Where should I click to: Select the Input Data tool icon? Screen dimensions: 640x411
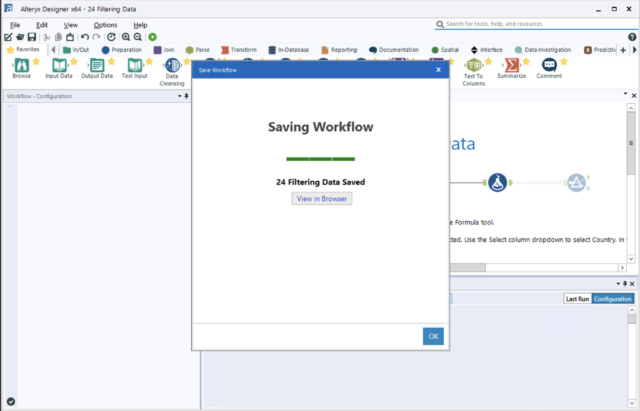click(x=59, y=65)
